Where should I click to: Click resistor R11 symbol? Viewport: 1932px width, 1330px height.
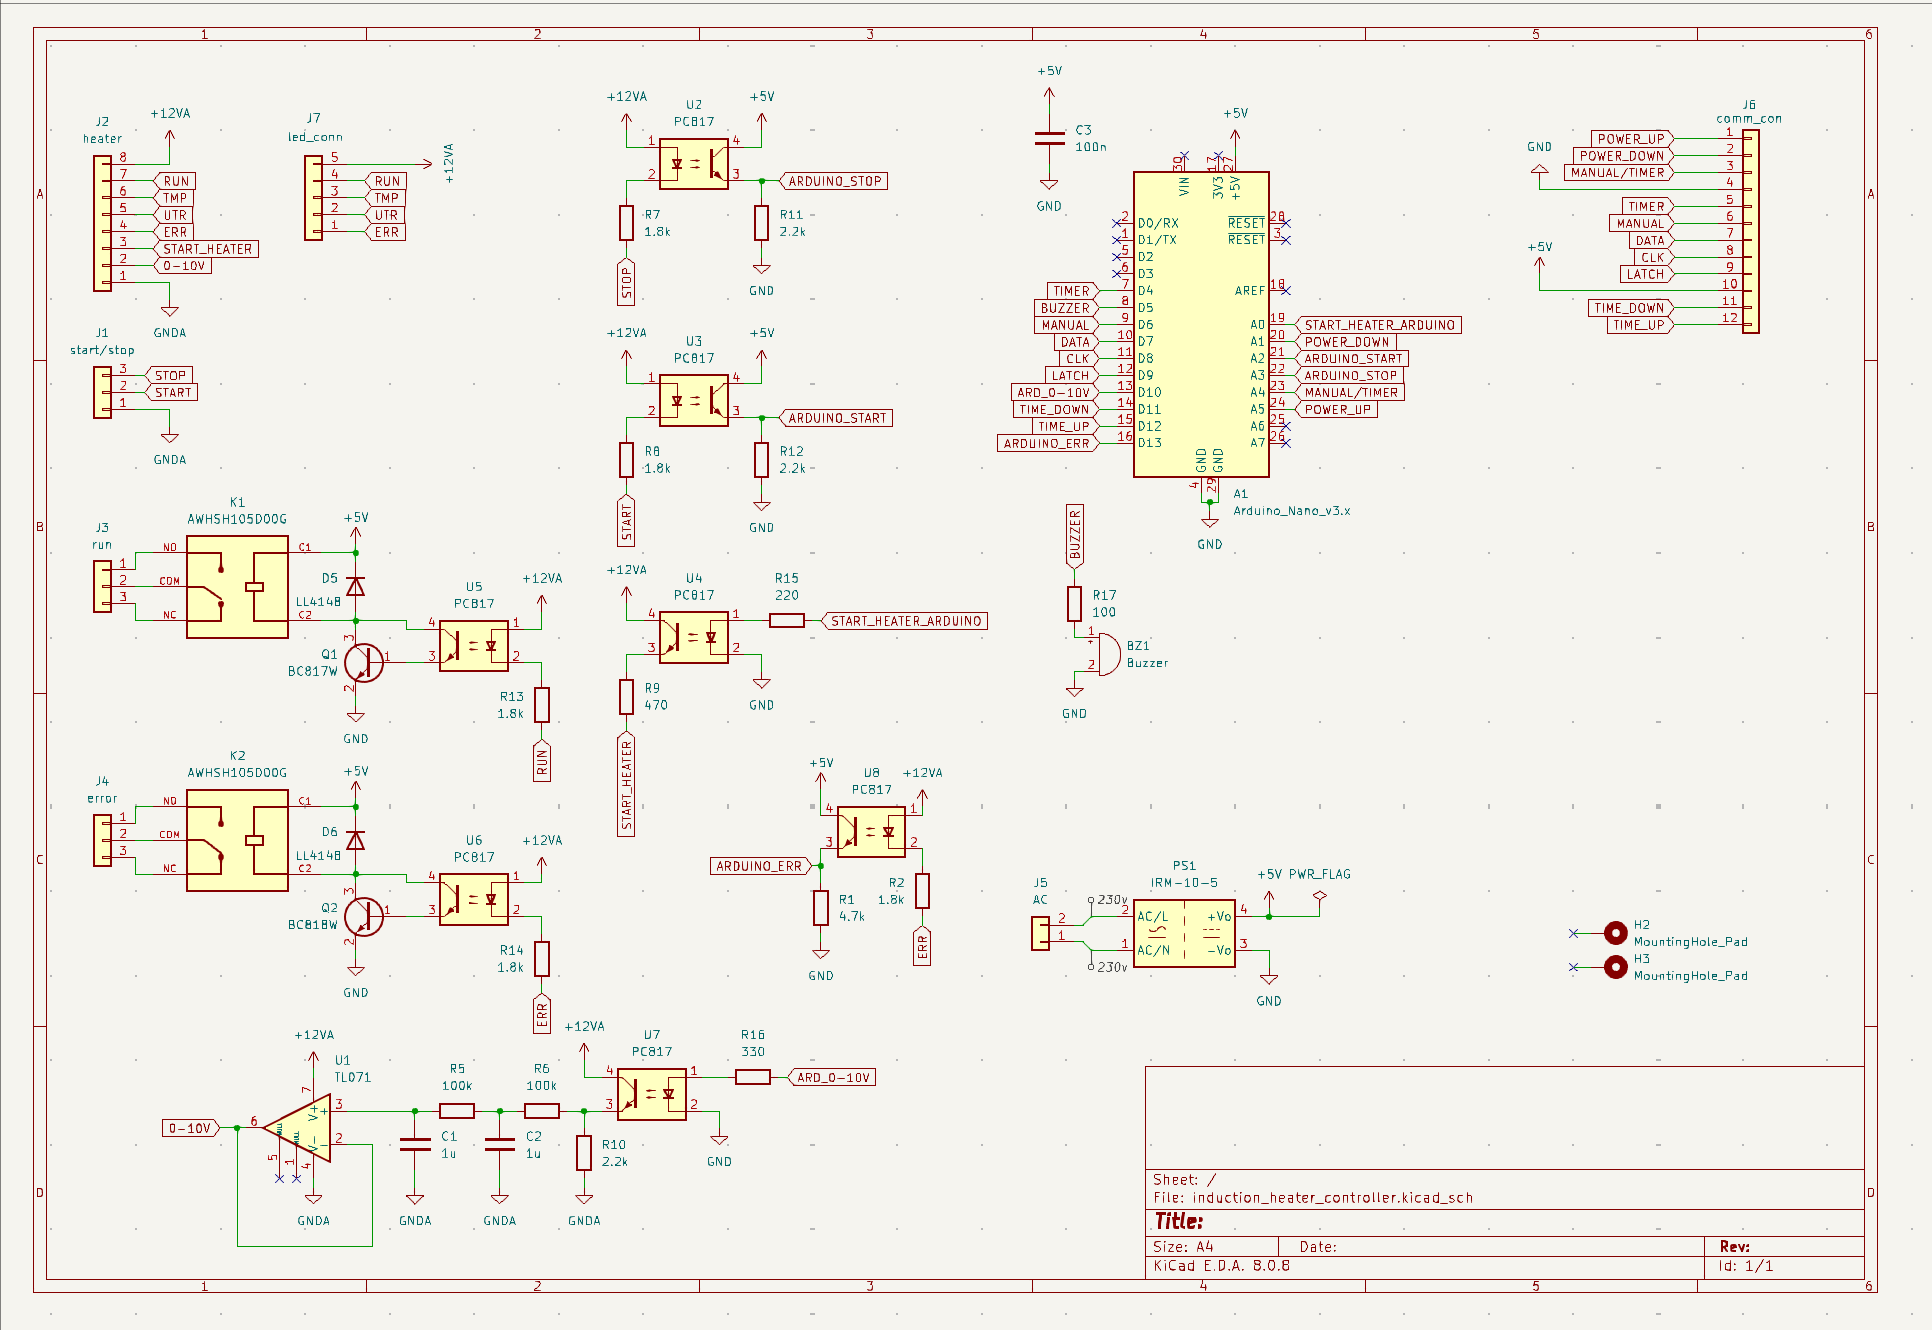762,223
